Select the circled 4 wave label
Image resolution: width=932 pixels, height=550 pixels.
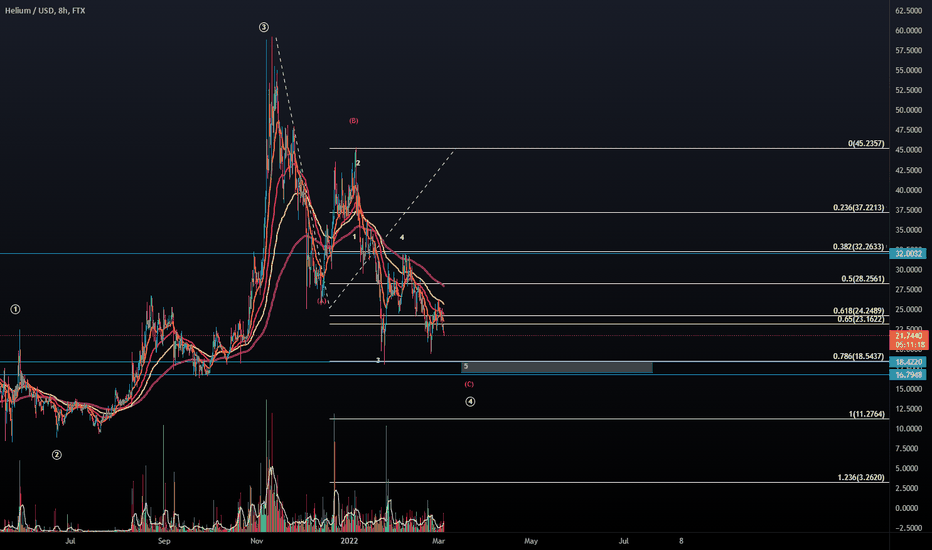point(470,402)
